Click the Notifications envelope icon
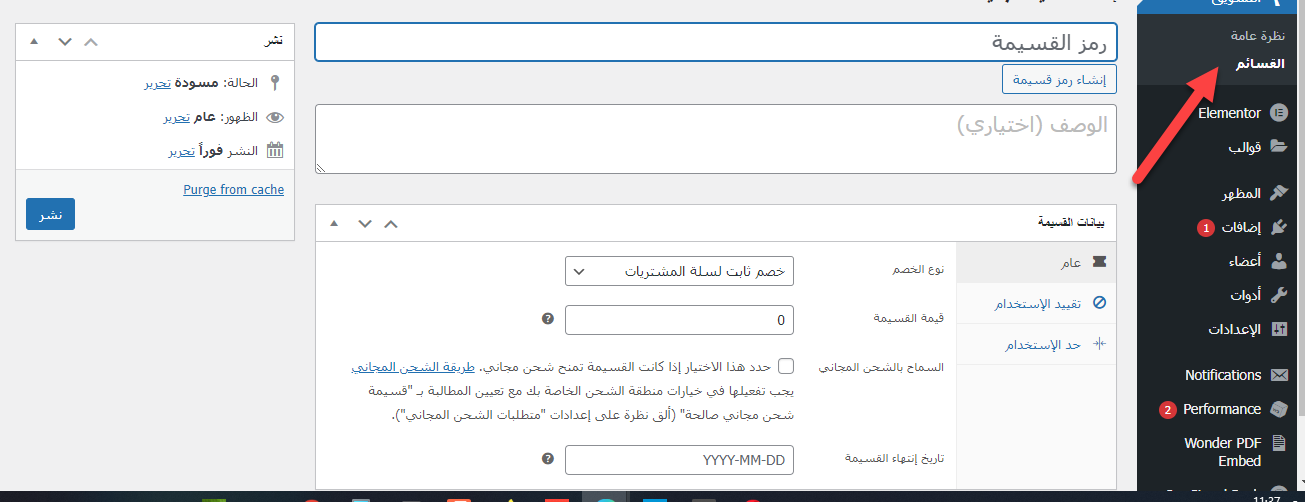 pyautogui.click(x=1278, y=375)
